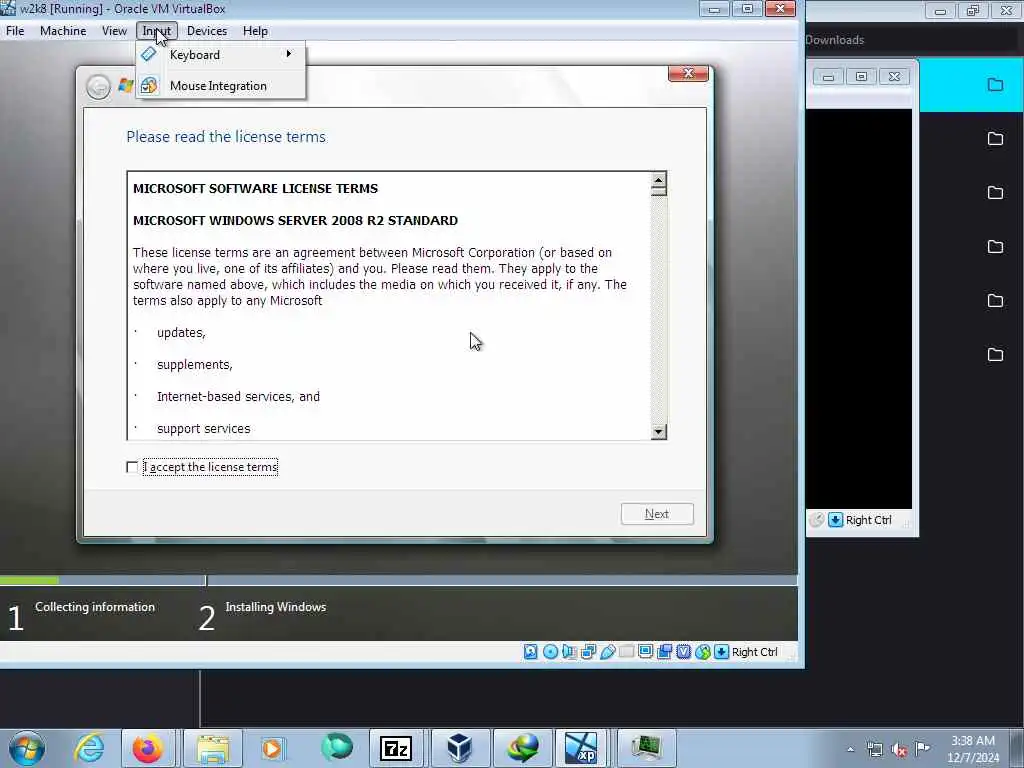Click license text scrollbar up arrow
Viewport: 1024px width, 768px height.
(658, 180)
